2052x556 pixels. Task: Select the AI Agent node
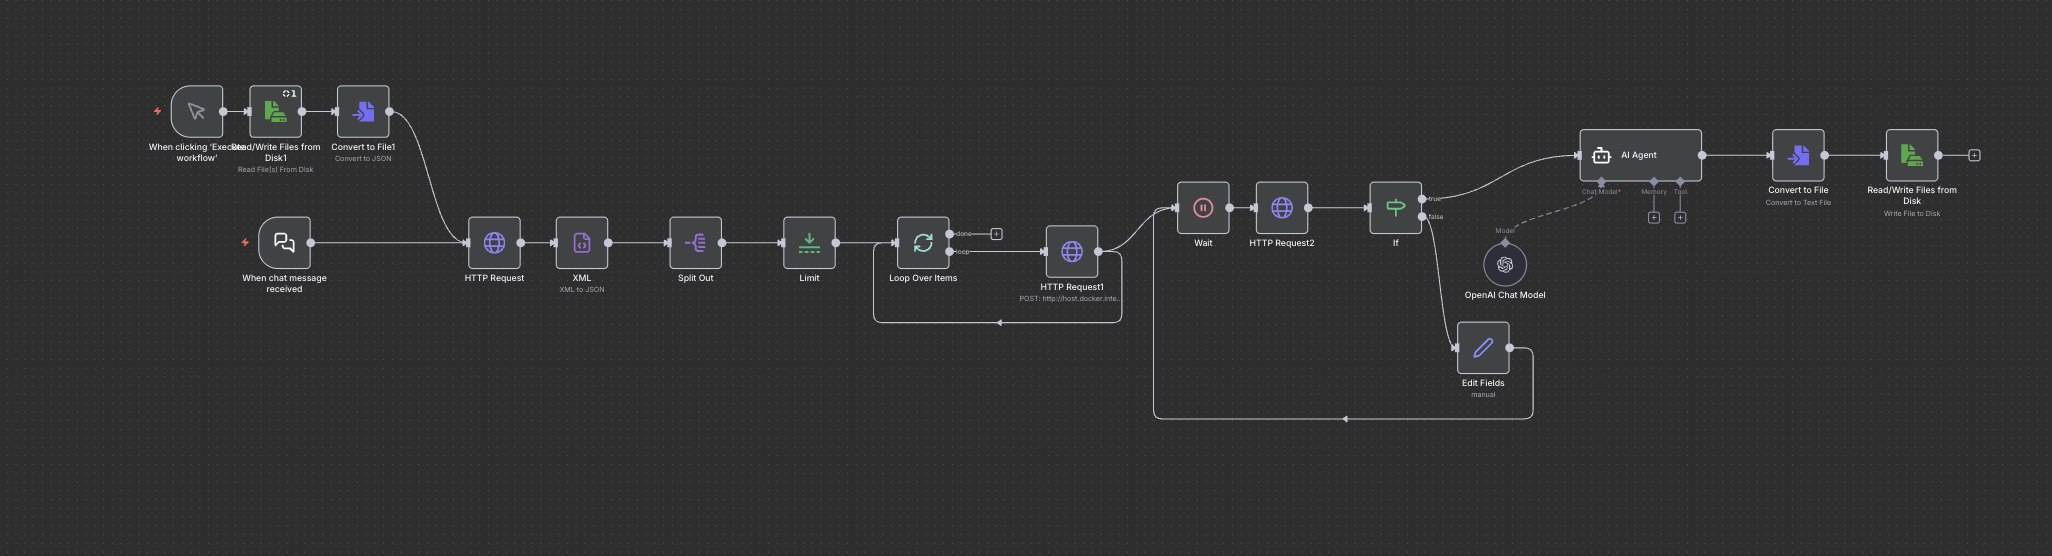click(x=1640, y=155)
